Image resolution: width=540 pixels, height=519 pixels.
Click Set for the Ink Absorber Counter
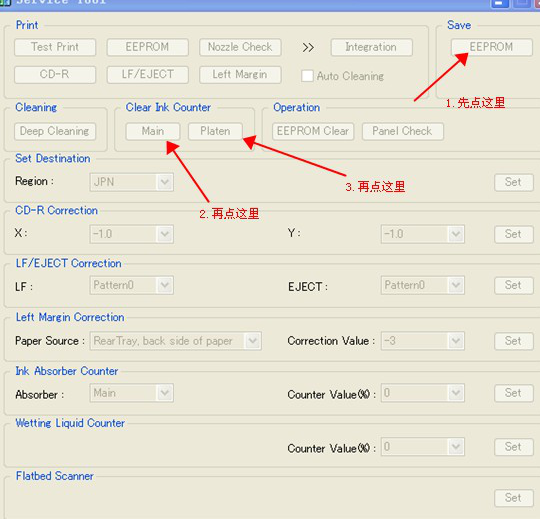tap(513, 393)
